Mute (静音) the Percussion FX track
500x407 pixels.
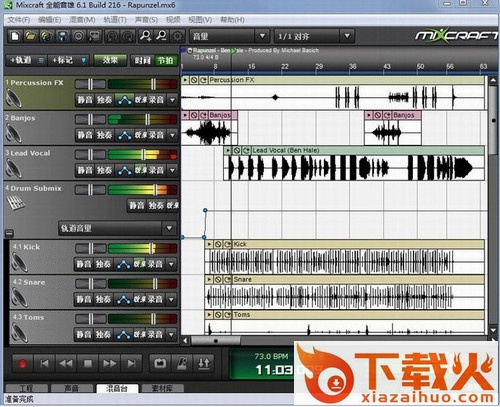coord(85,100)
